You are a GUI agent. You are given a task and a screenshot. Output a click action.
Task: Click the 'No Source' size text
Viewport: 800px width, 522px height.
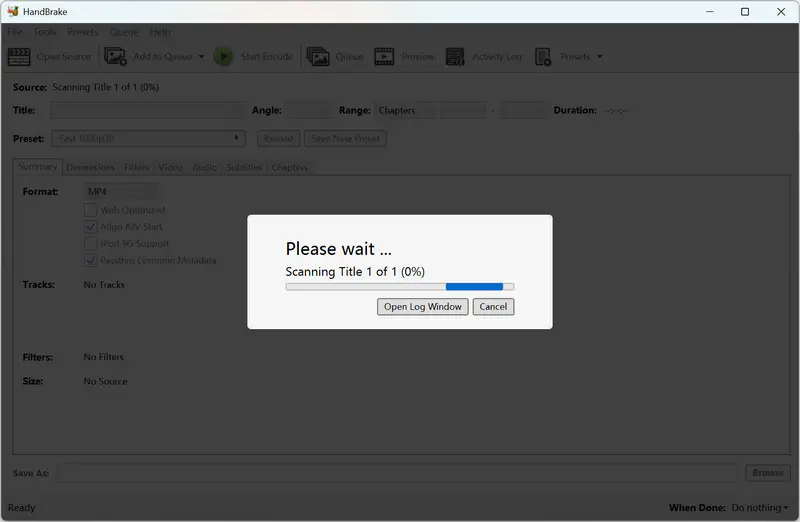point(106,381)
